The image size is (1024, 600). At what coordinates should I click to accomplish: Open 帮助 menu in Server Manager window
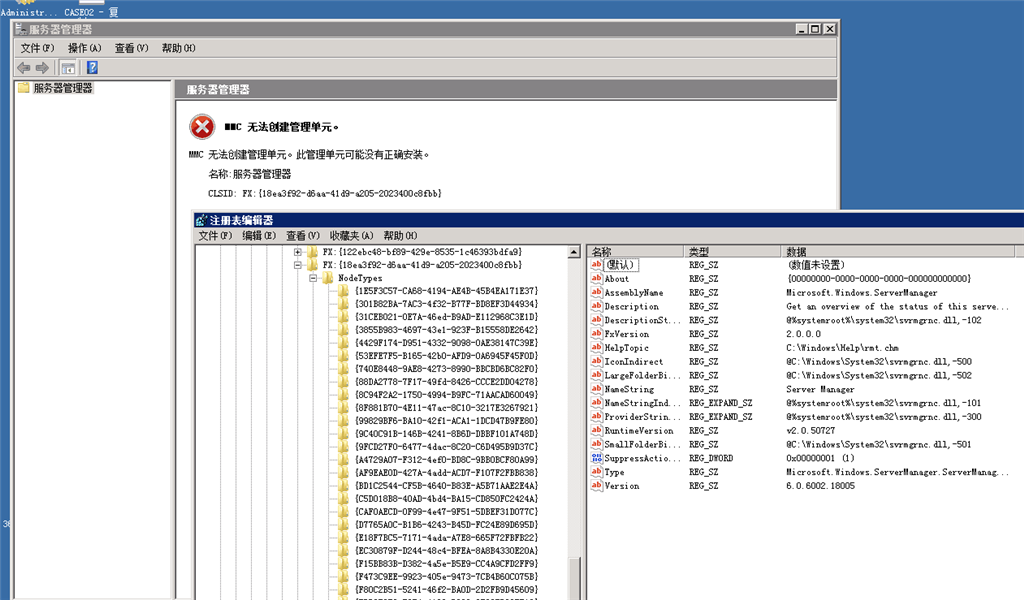coord(178,48)
